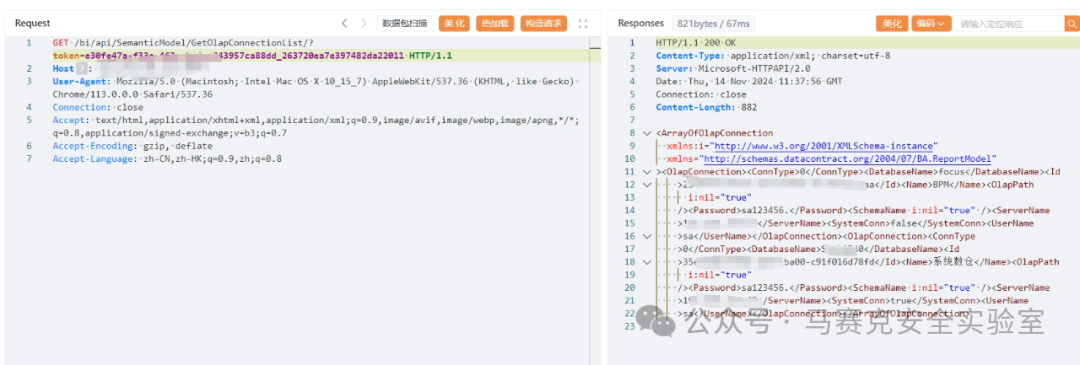Collapse the fold chevron at response line 11
The image size is (1080, 365).
pos(646,171)
